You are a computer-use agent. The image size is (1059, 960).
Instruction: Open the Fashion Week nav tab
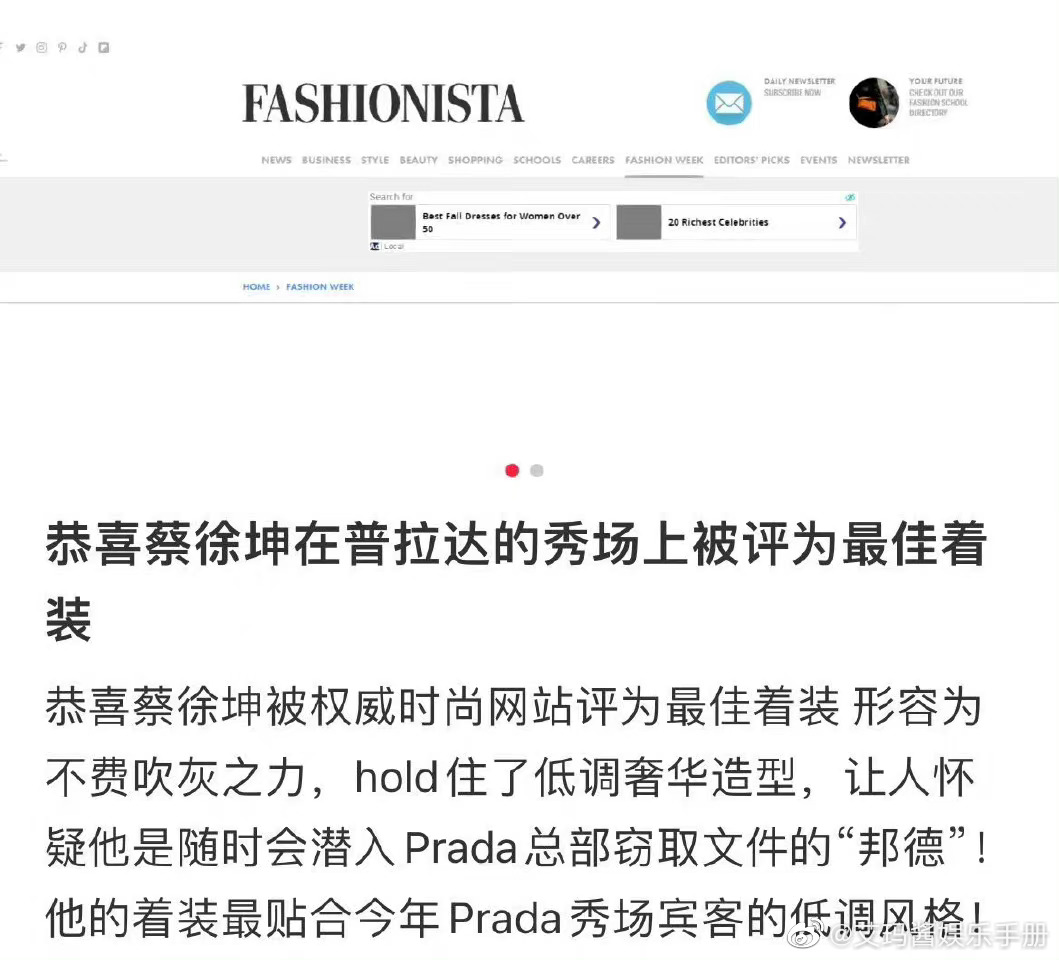point(664,160)
